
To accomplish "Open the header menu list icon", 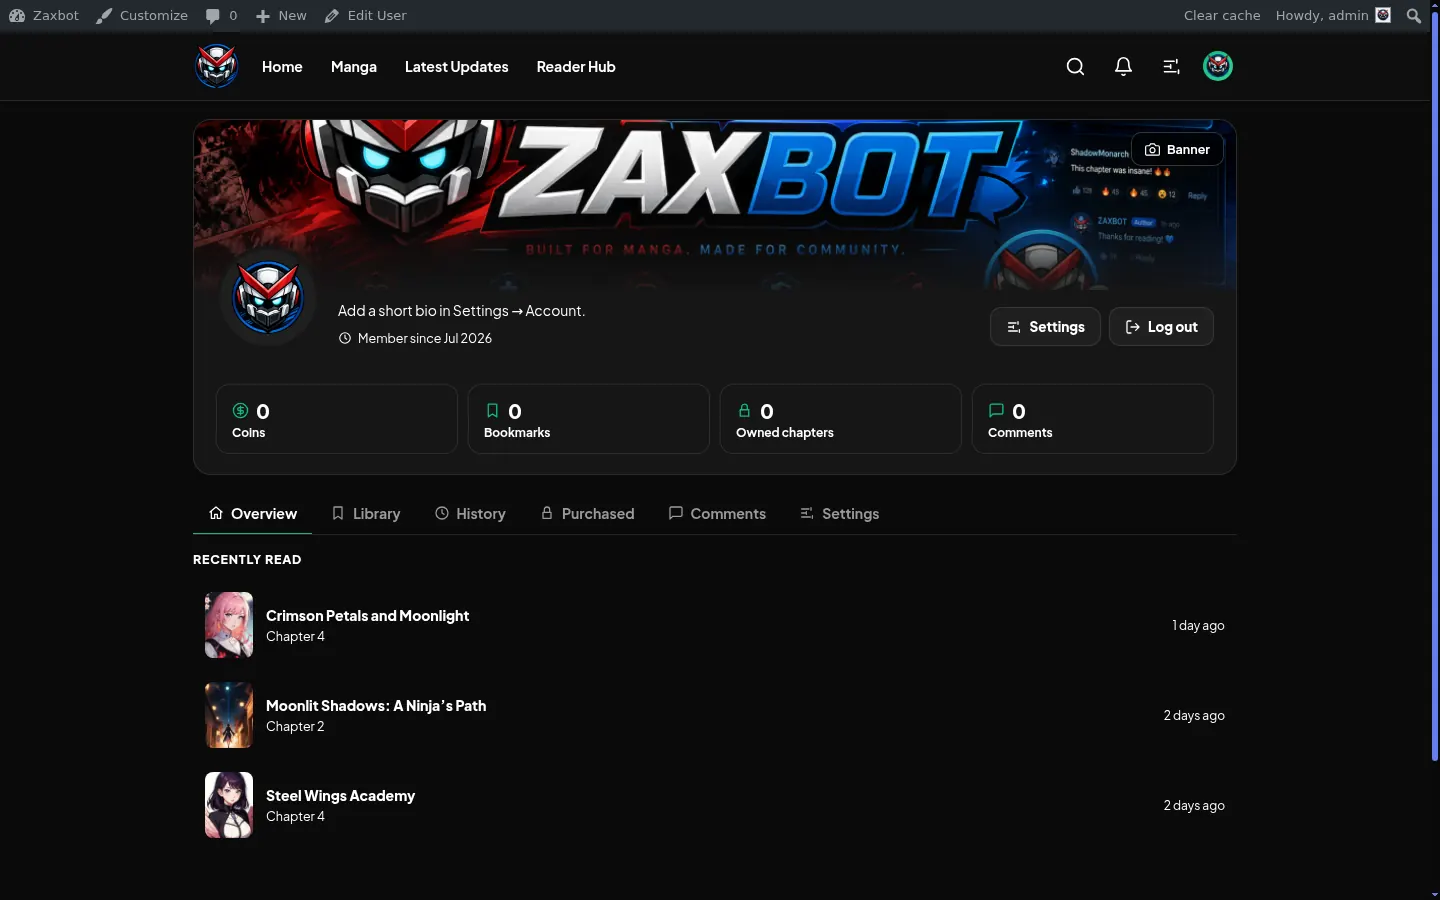I will 1171,66.
